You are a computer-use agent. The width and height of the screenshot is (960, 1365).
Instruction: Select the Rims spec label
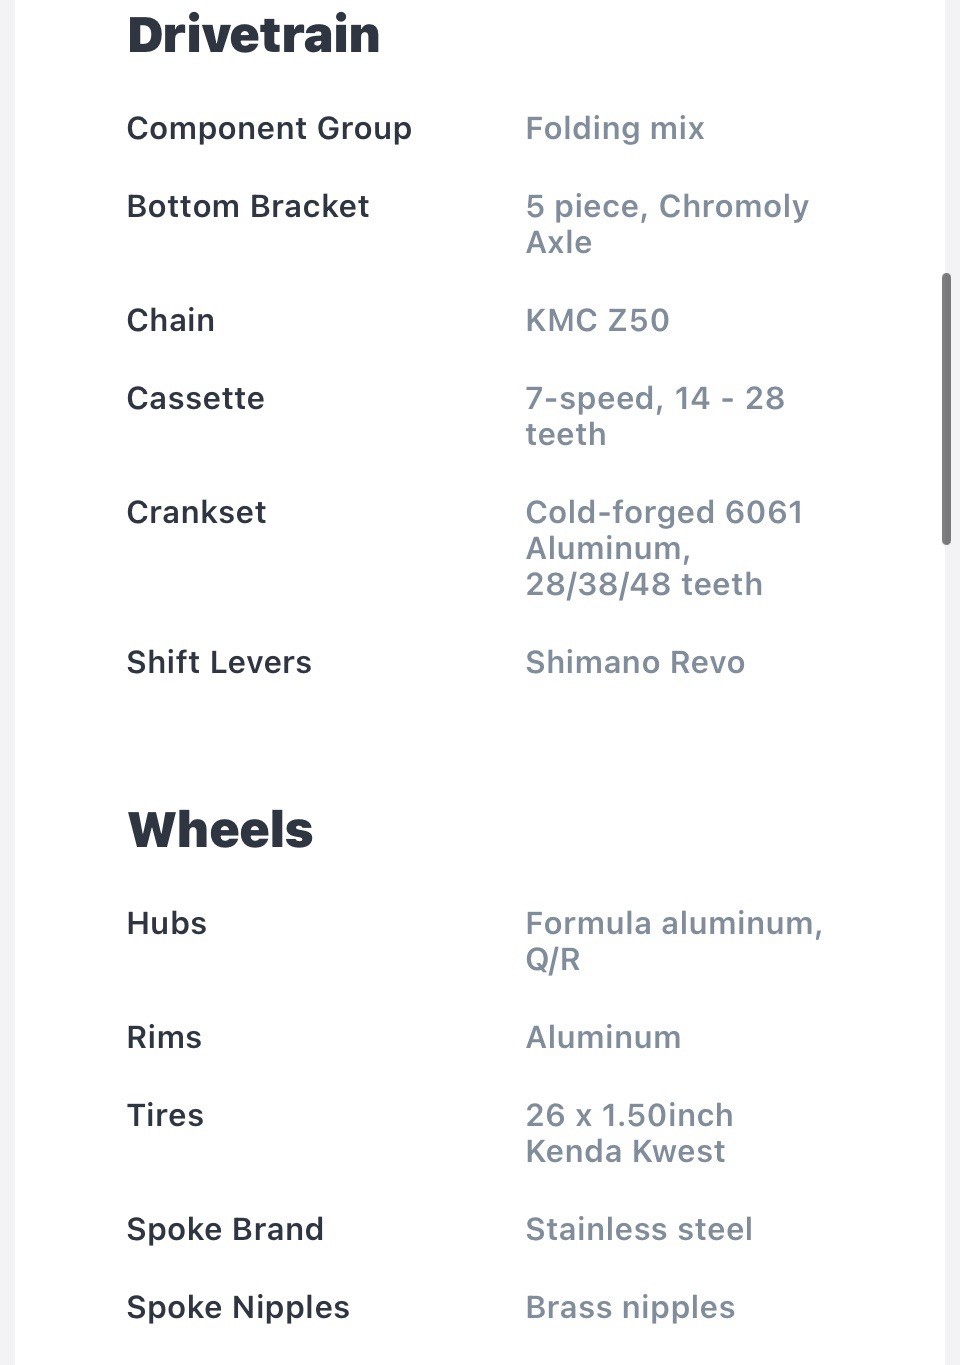click(164, 1037)
